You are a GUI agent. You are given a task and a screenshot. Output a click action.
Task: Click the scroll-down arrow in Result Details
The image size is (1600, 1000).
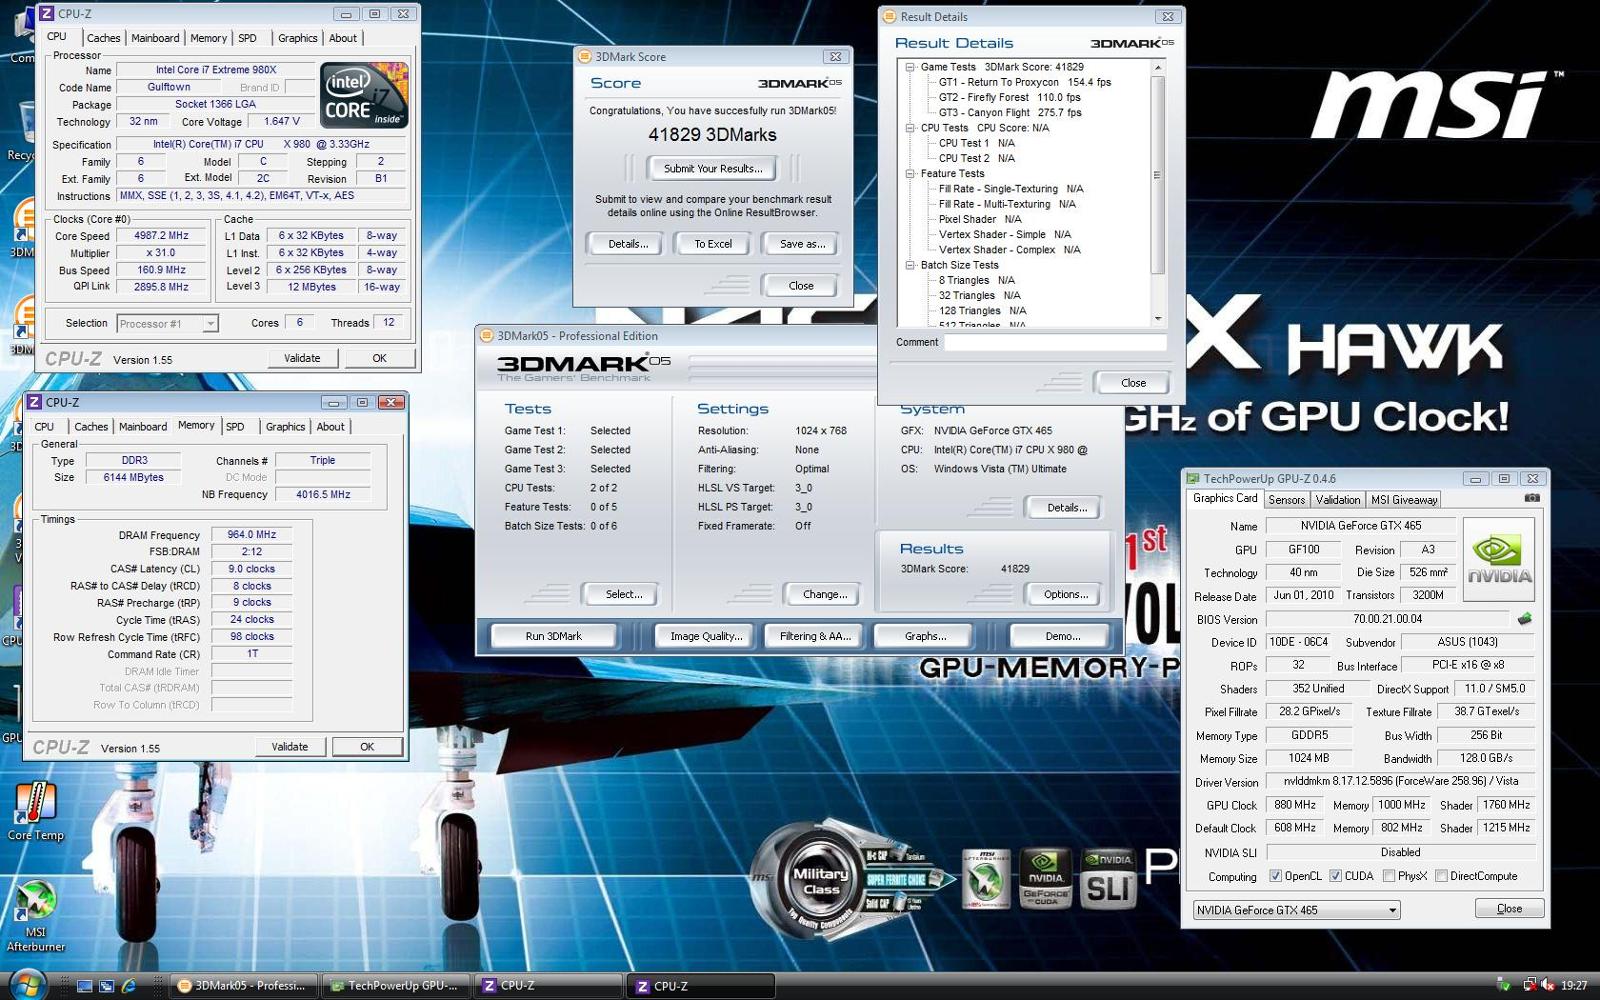[x=1158, y=319]
